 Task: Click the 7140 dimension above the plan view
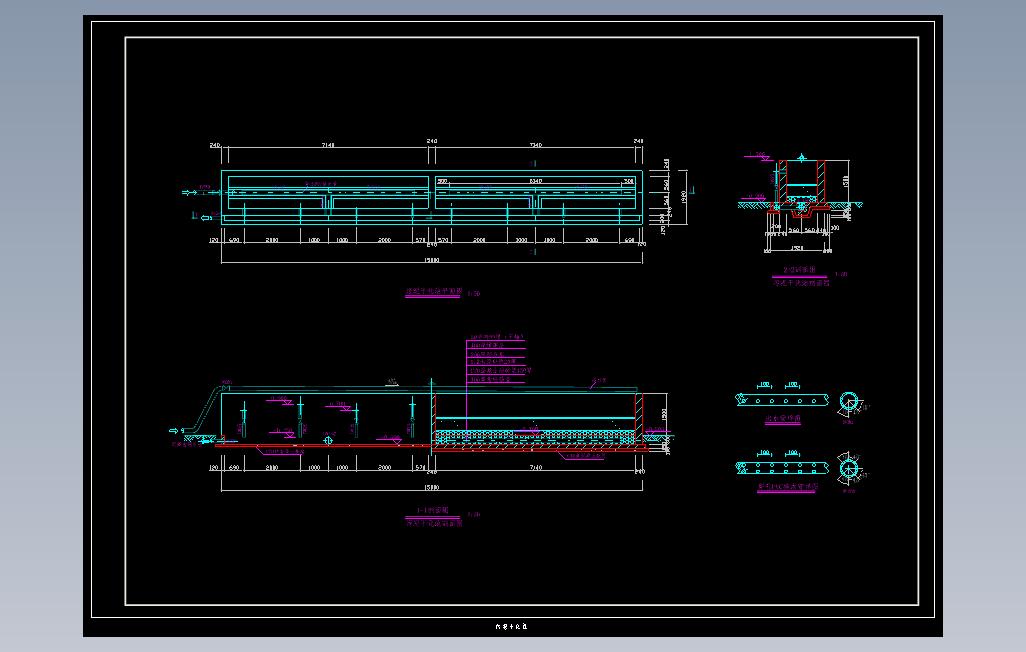click(x=328, y=145)
